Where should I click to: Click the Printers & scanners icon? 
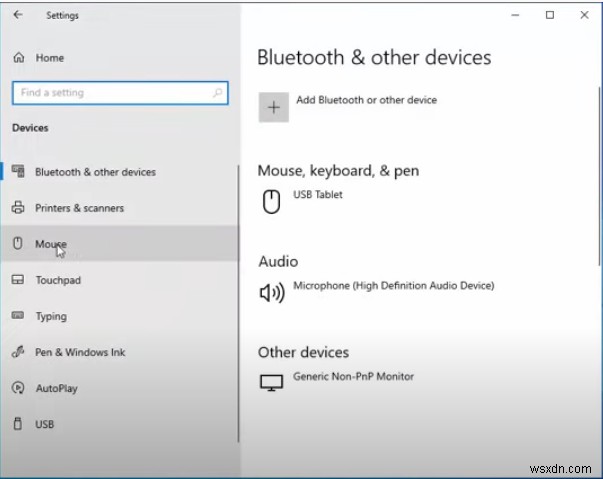point(17,208)
